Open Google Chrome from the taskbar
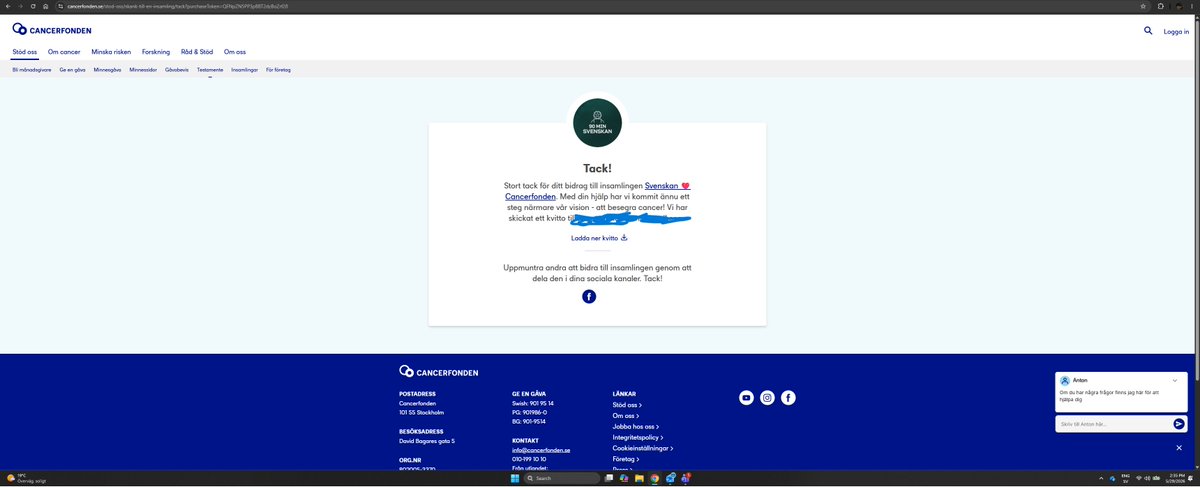Viewport: 1200px width, 487px height. (655, 478)
